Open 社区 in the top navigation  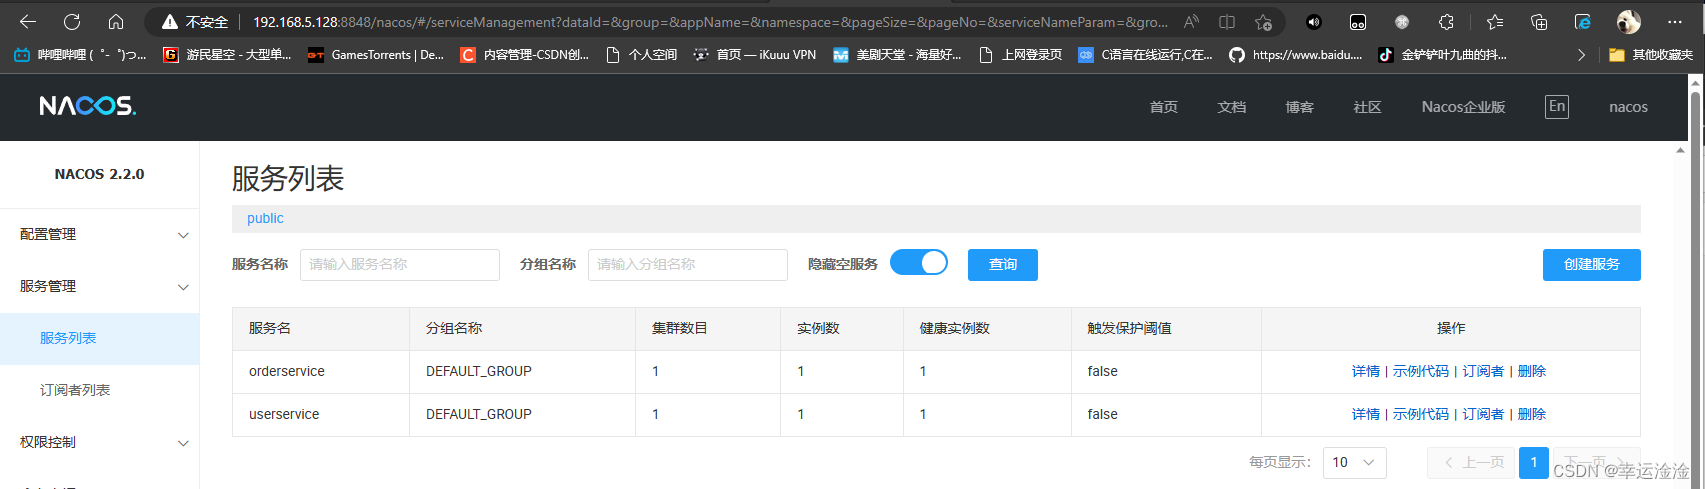pyautogui.click(x=1368, y=107)
